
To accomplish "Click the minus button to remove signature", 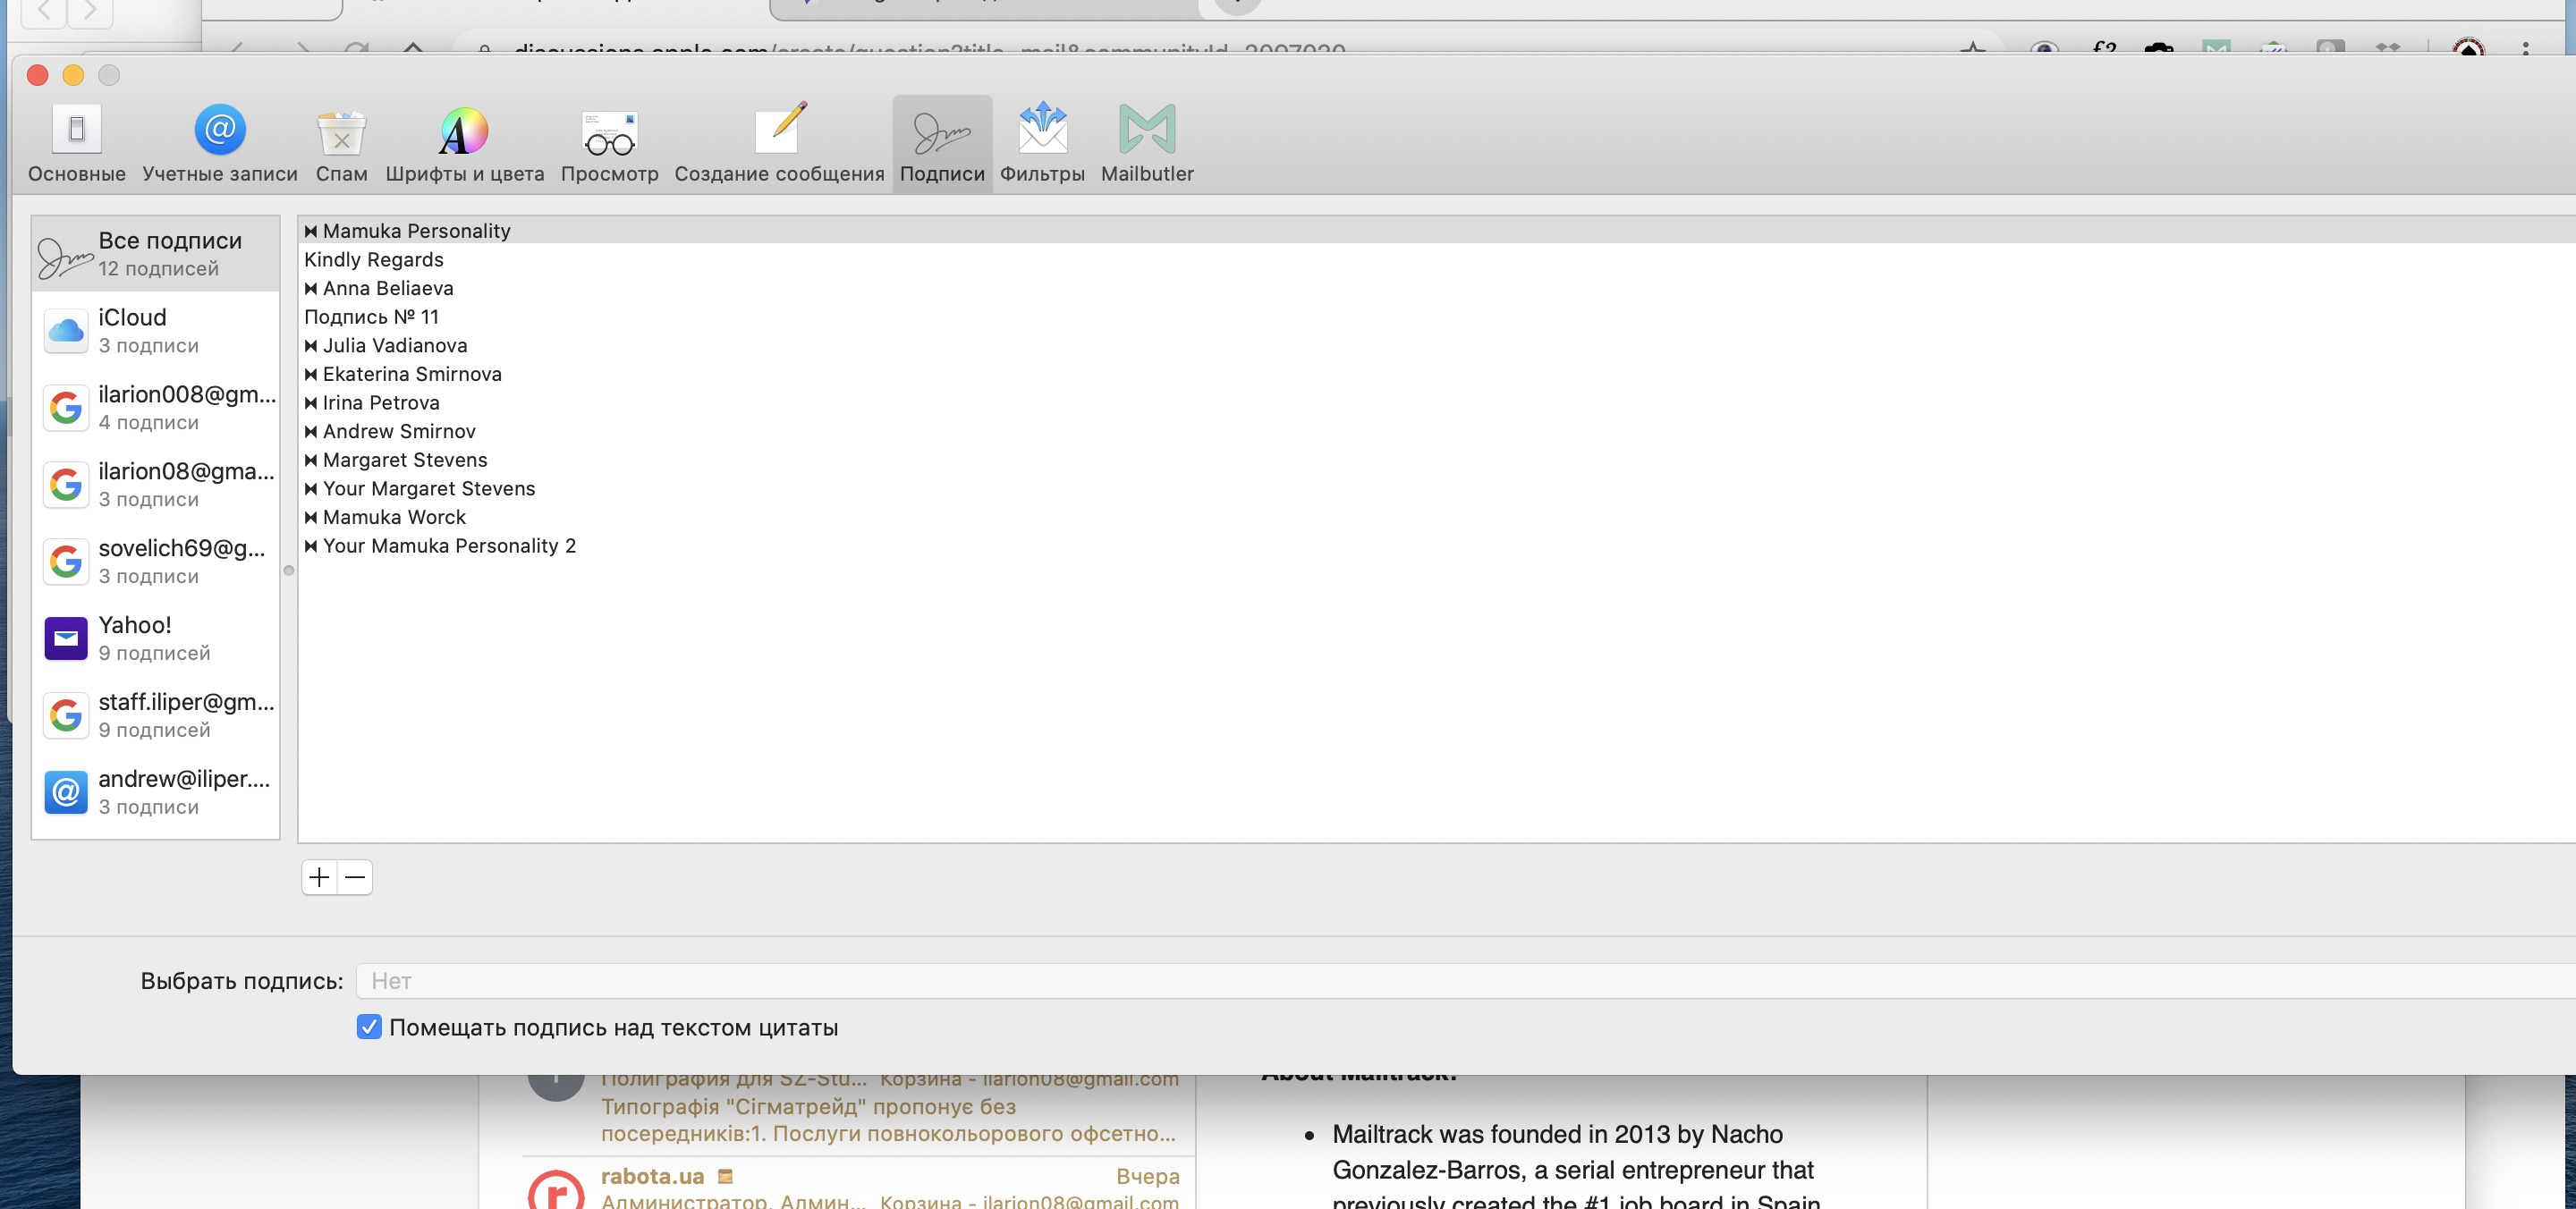I will 355,877.
